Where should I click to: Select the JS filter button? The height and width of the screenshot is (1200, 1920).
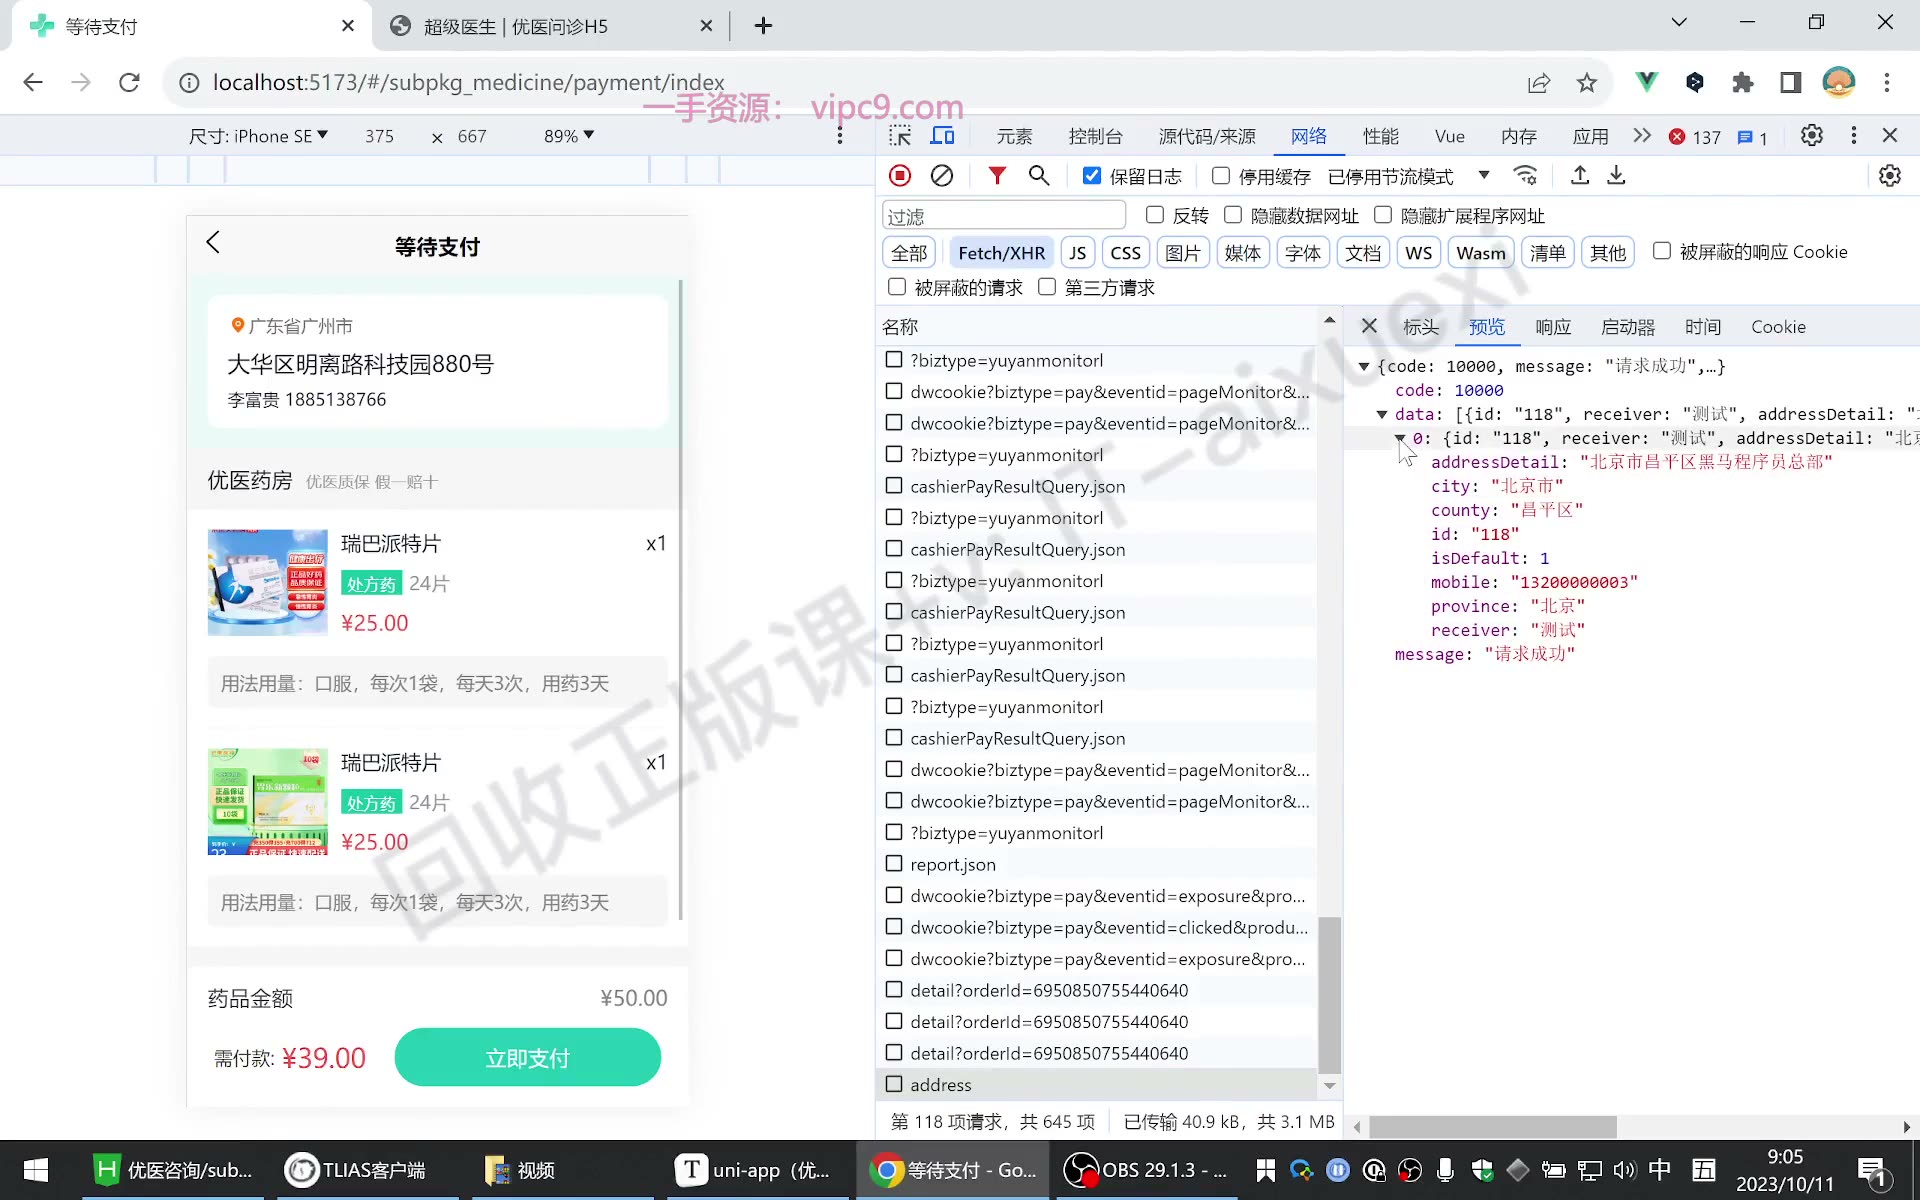(1077, 253)
